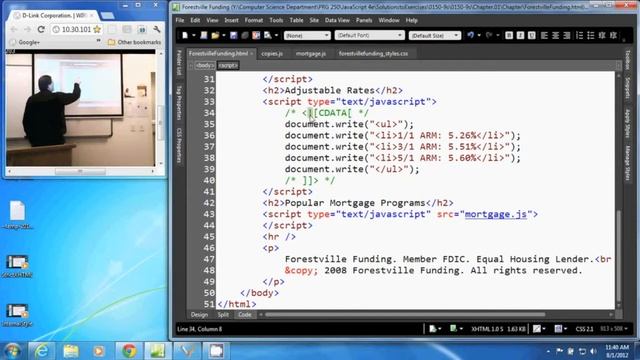
Task: Click the Decrease Indent icon
Action: pos(602,36)
